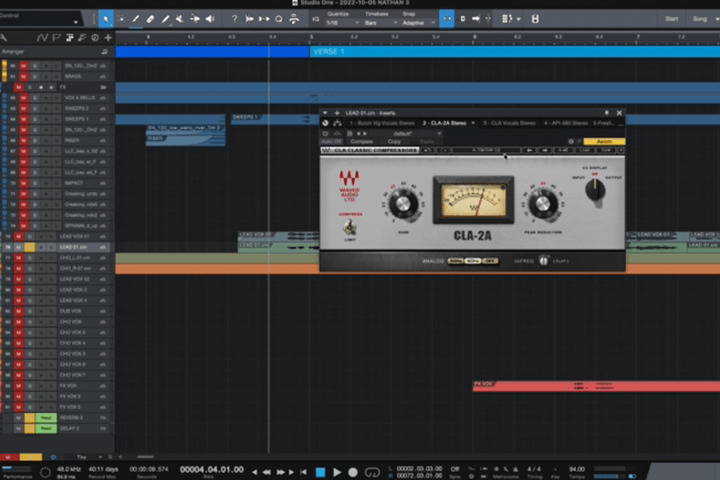The width and height of the screenshot is (720, 480).
Task: Adjust the HiFreq knob
Action: click(x=543, y=261)
